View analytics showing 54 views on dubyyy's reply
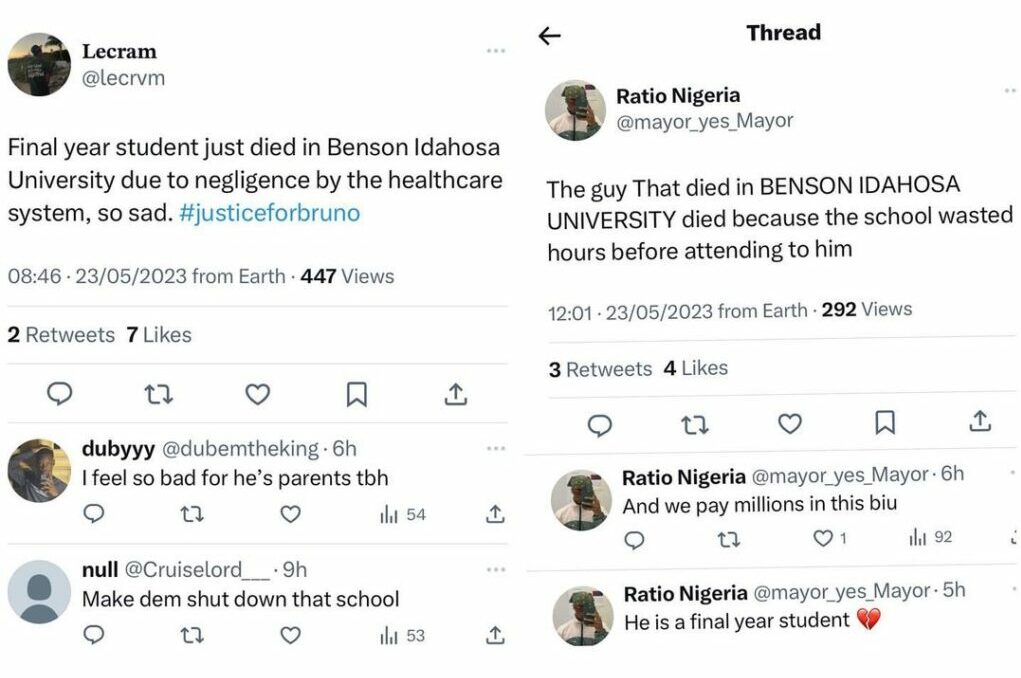The height and width of the screenshot is (678, 1021). pyautogui.click(x=402, y=514)
